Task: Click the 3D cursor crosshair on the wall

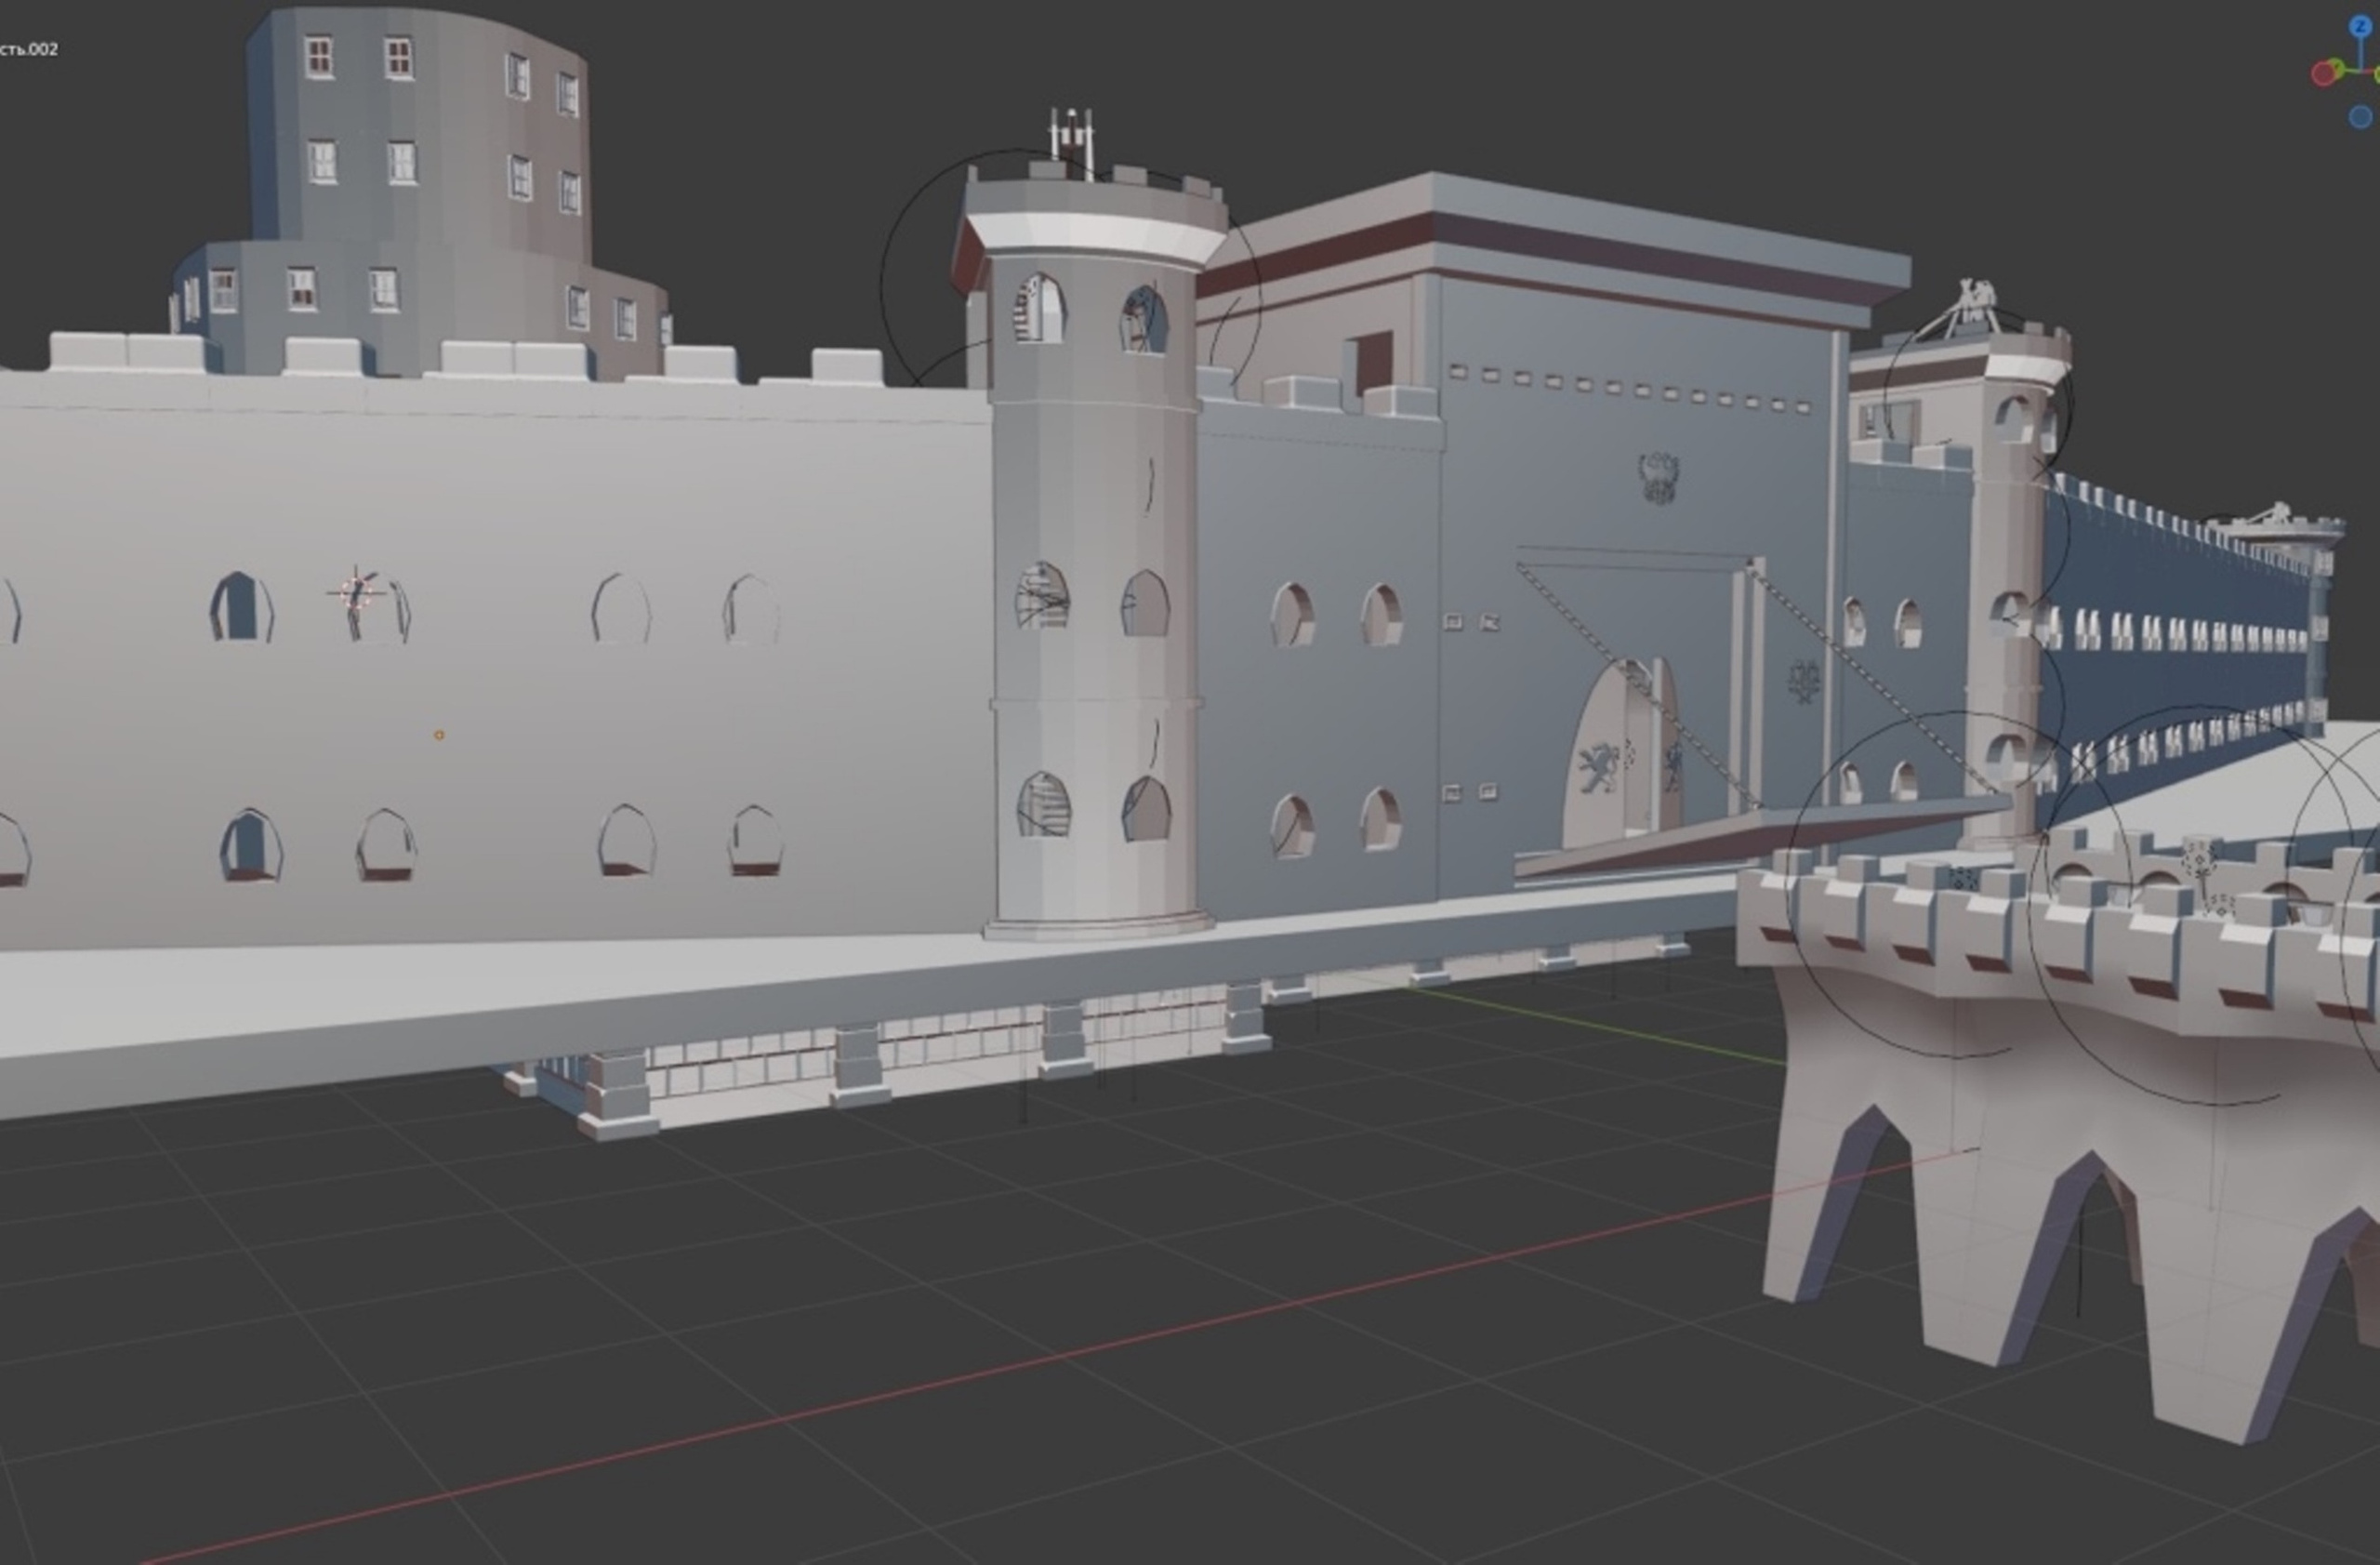Action: 356,593
